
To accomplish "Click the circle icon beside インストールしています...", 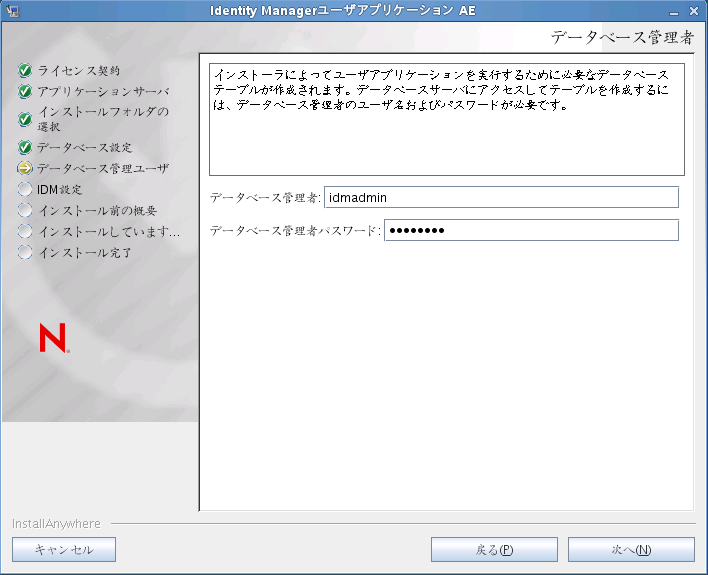I will click(25, 231).
